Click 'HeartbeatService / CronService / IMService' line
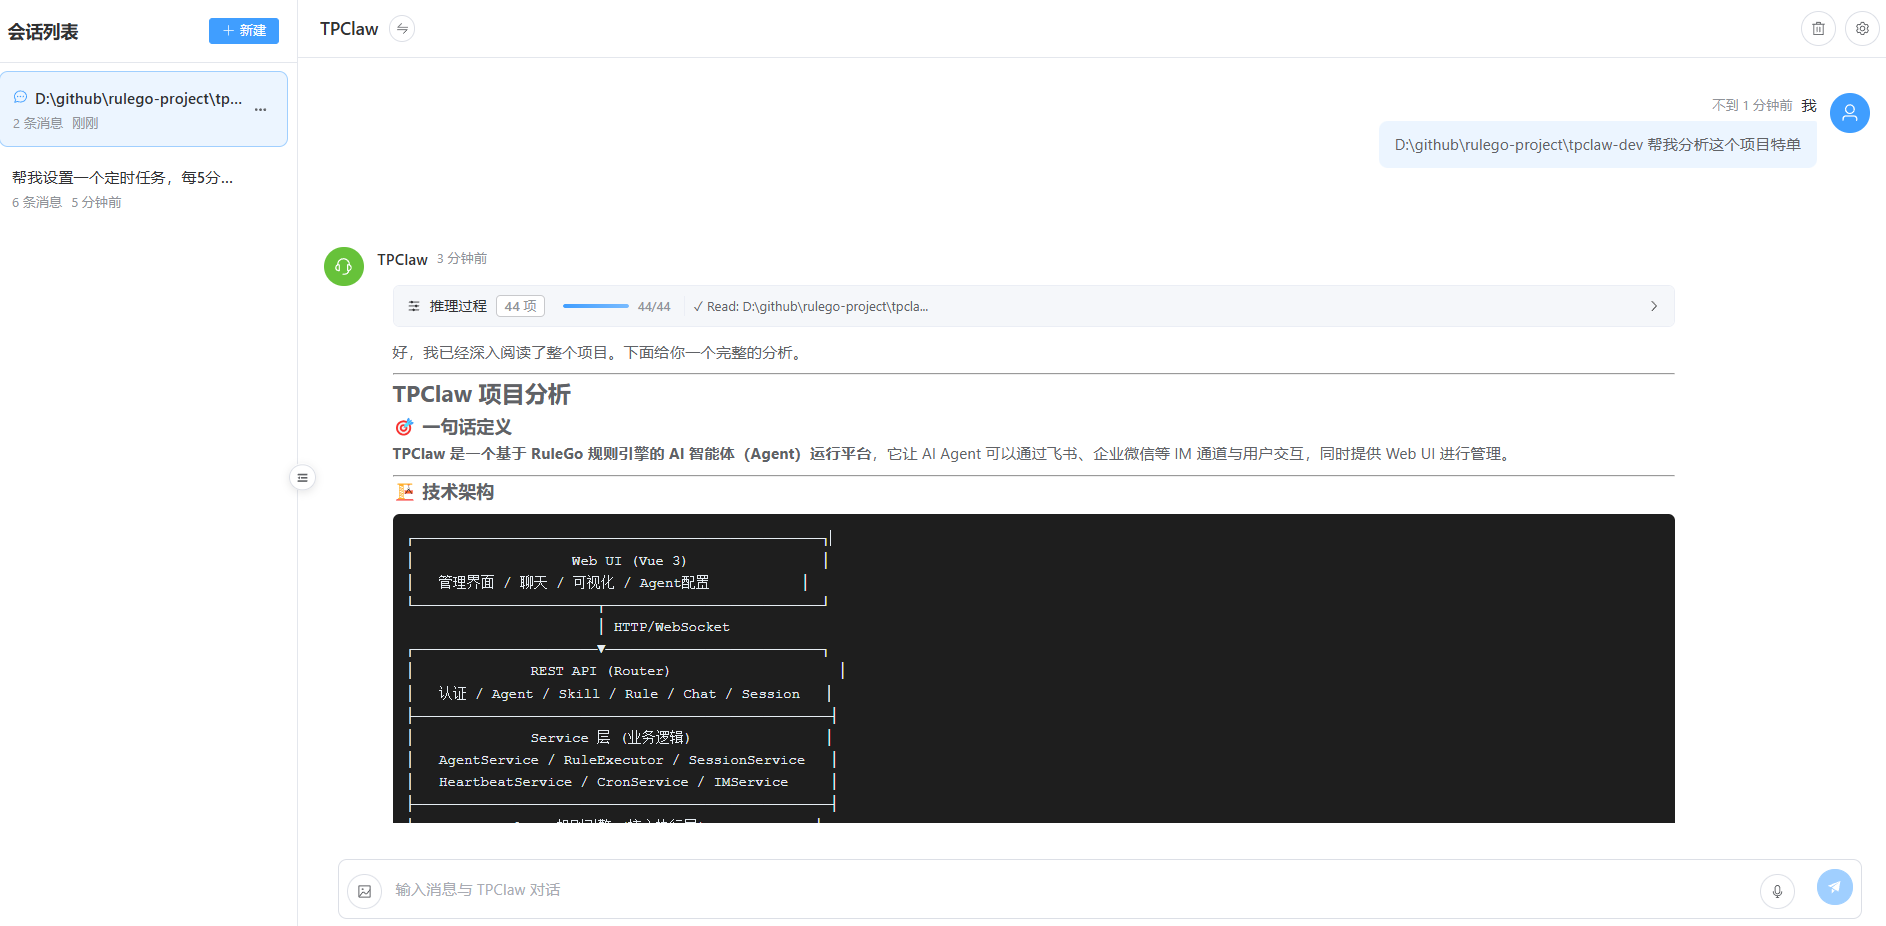This screenshot has height=926, width=1886. 613,782
